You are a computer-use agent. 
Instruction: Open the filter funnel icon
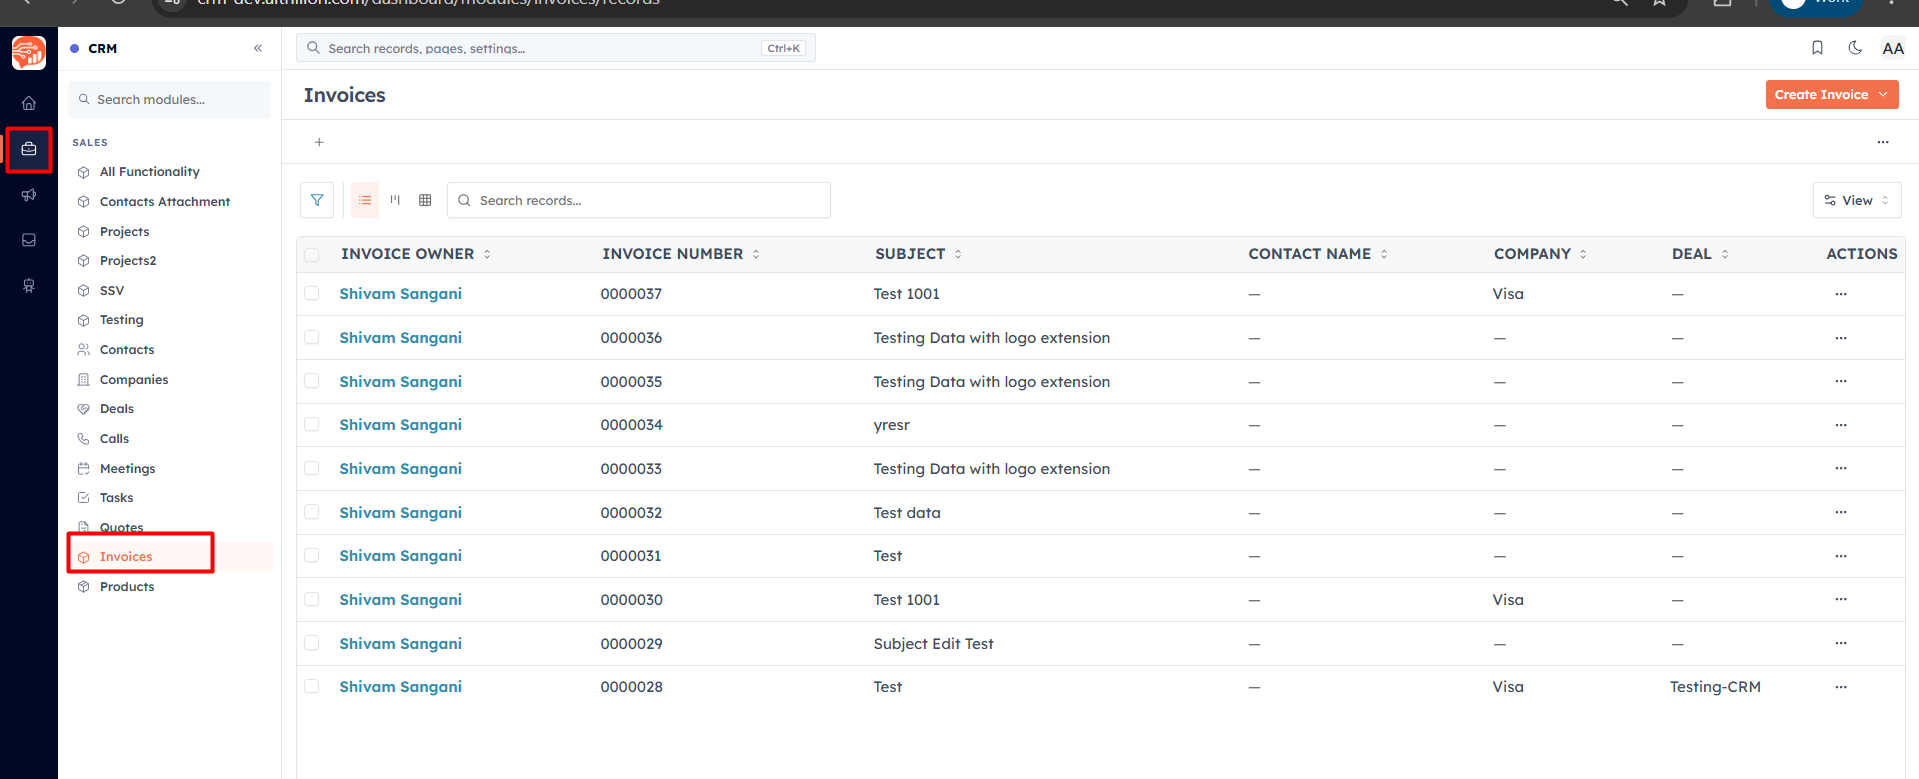click(317, 200)
